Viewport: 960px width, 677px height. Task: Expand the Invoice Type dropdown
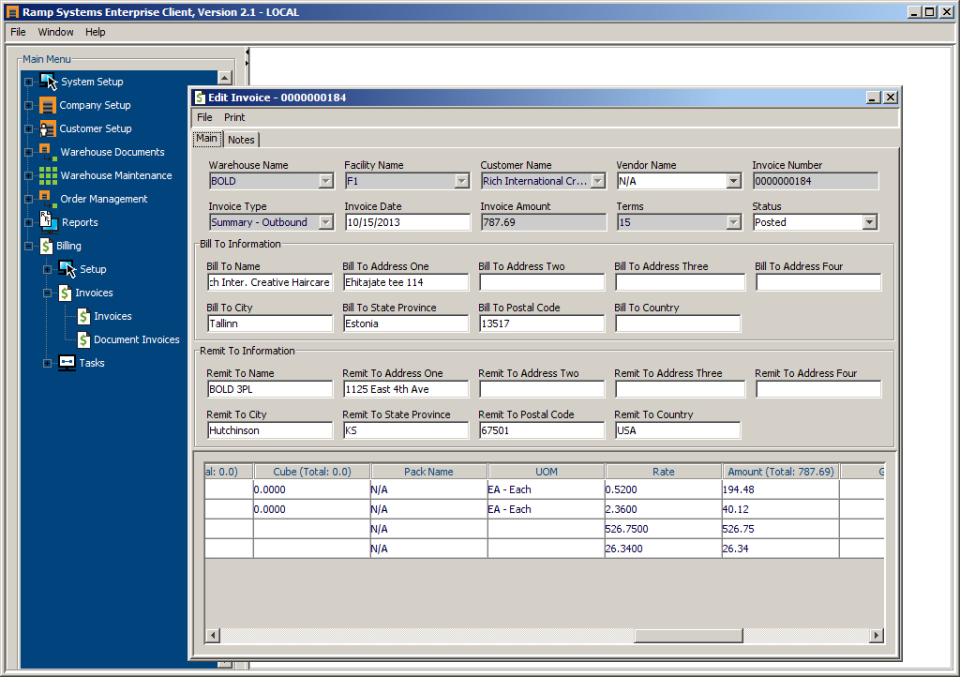(x=325, y=221)
